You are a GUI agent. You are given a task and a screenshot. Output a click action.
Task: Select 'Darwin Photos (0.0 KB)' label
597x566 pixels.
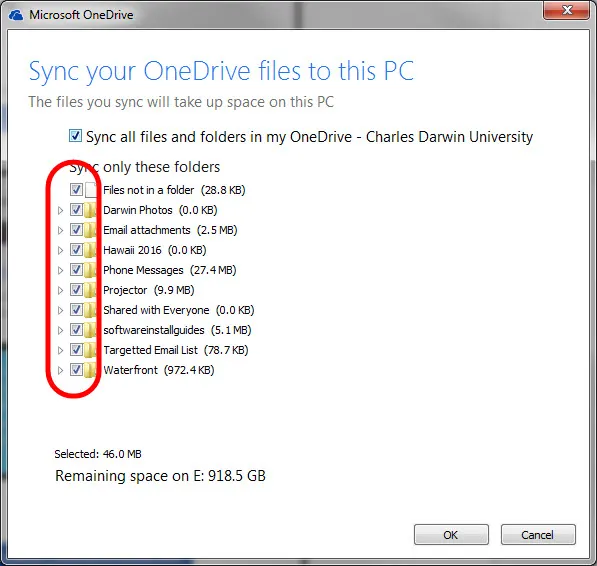(x=160, y=210)
